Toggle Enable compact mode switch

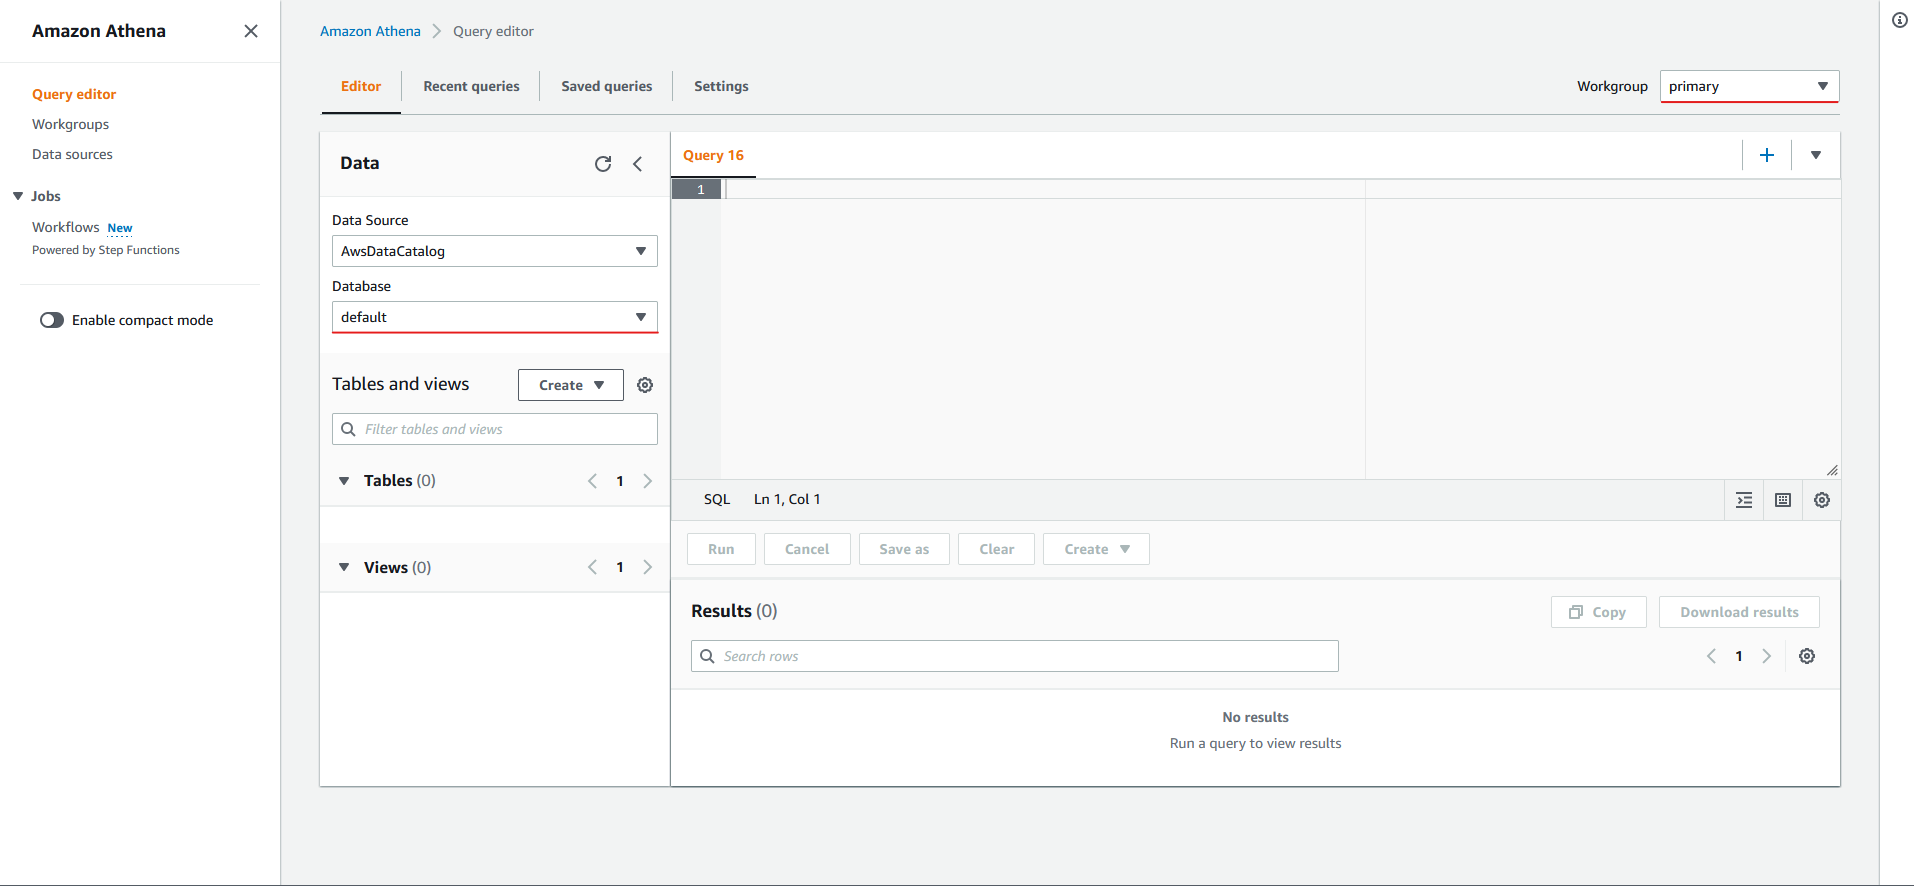tap(52, 320)
